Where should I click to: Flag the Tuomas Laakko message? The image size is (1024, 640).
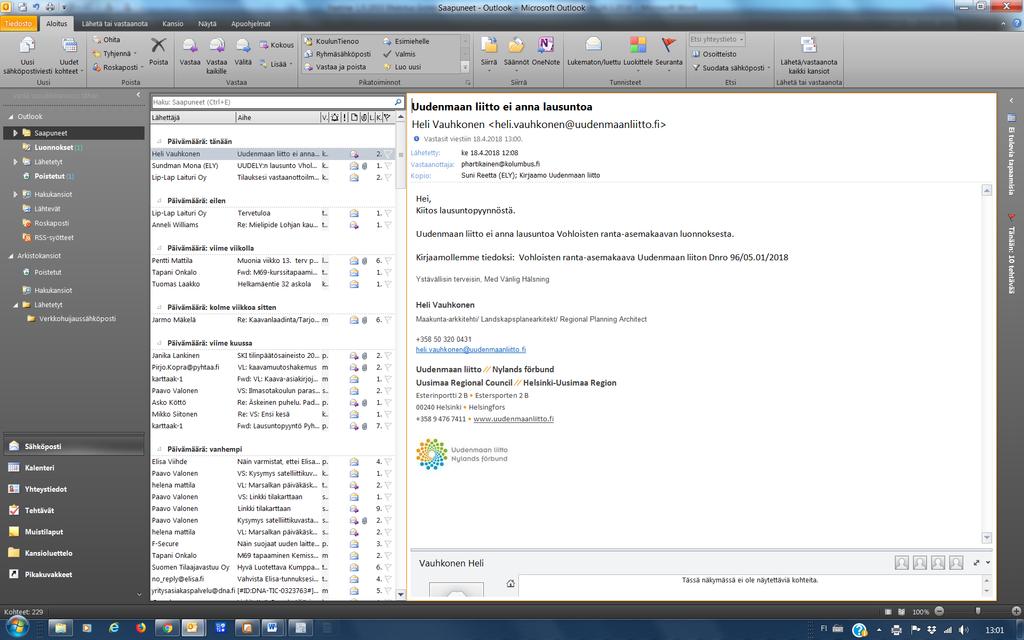[387, 284]
